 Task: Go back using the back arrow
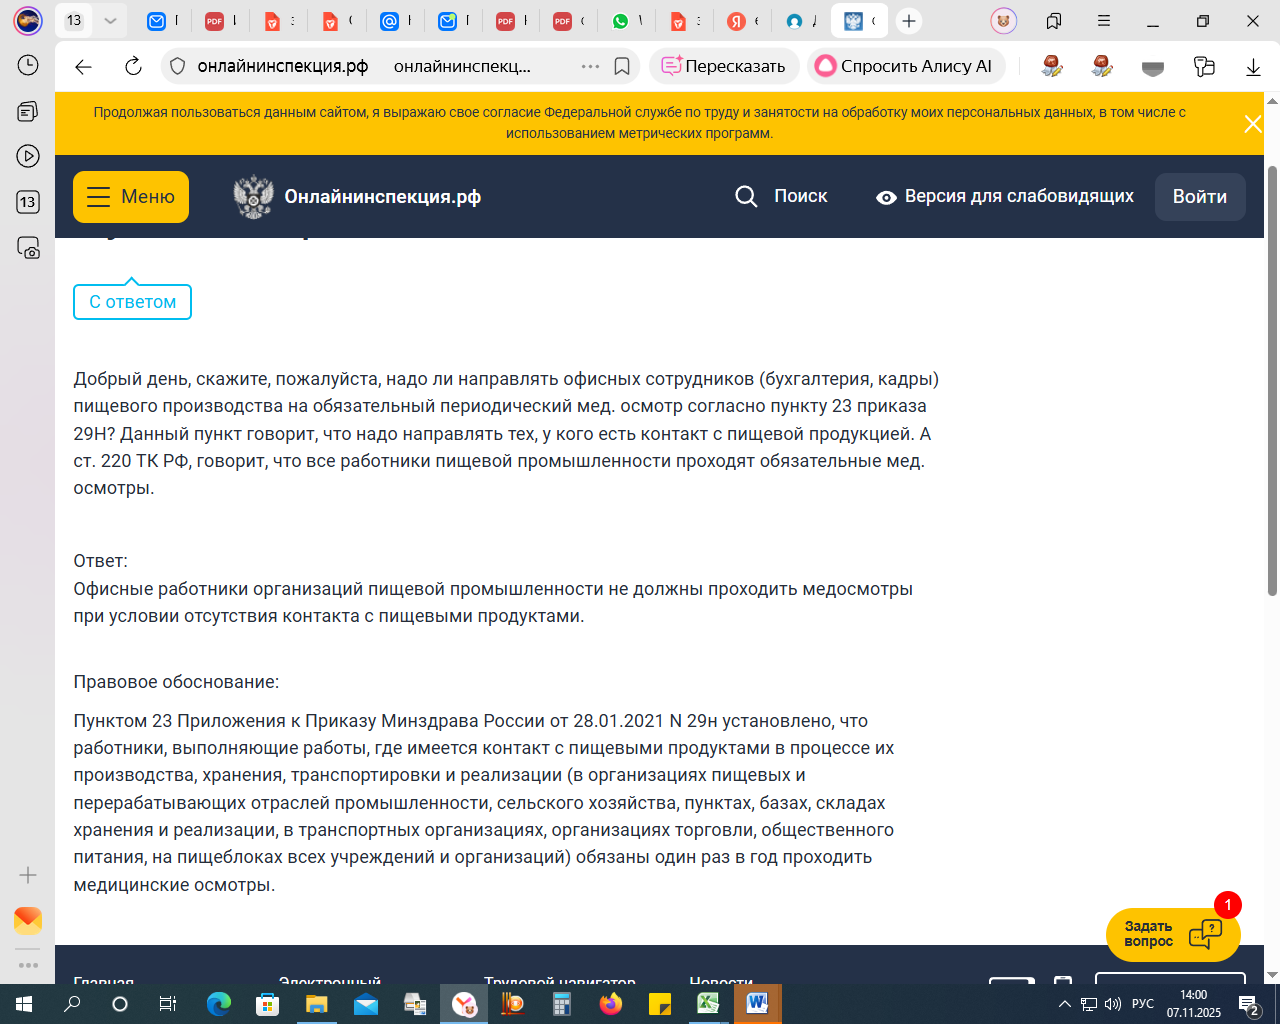(84, 67)
